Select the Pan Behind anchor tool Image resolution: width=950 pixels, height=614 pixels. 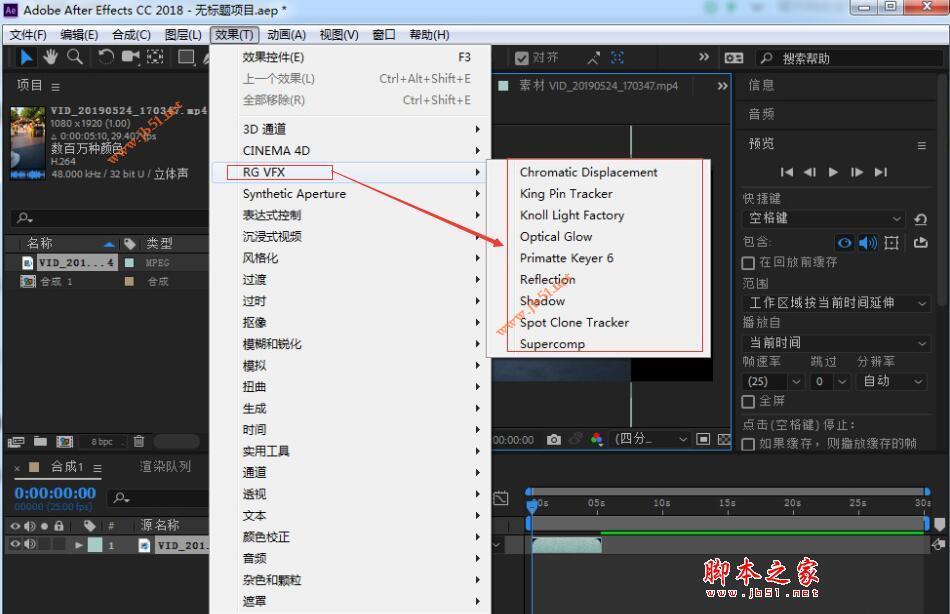point(156,58)
